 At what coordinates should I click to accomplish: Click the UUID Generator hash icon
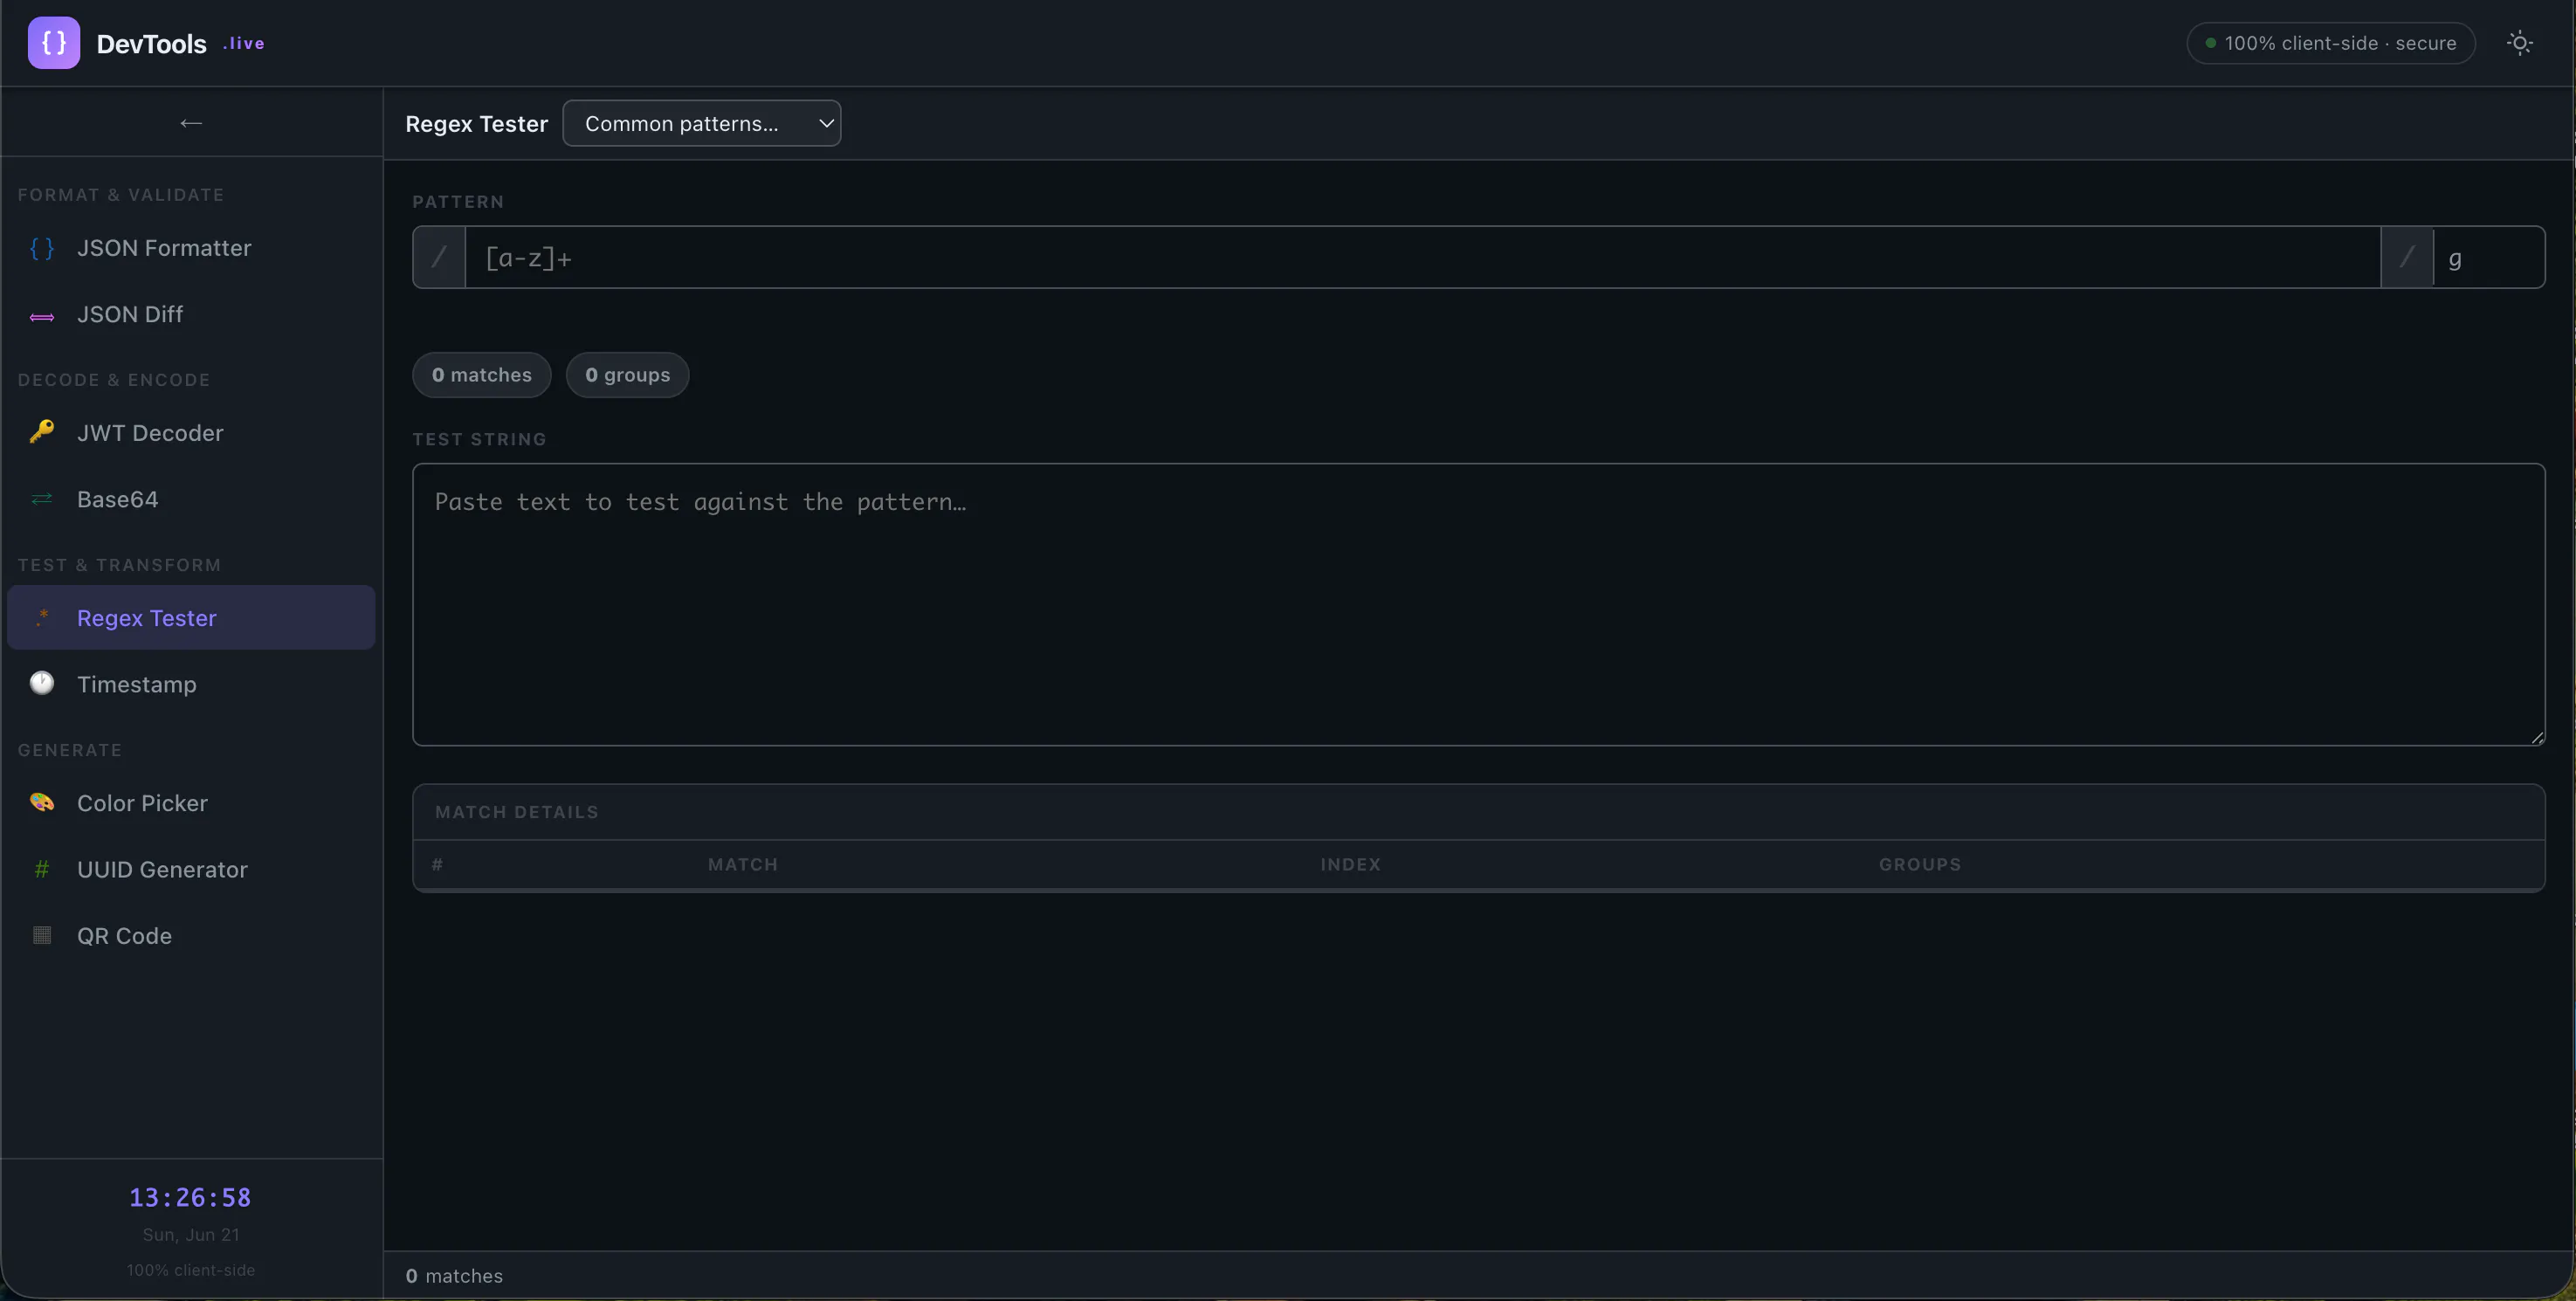coord(42,869)
